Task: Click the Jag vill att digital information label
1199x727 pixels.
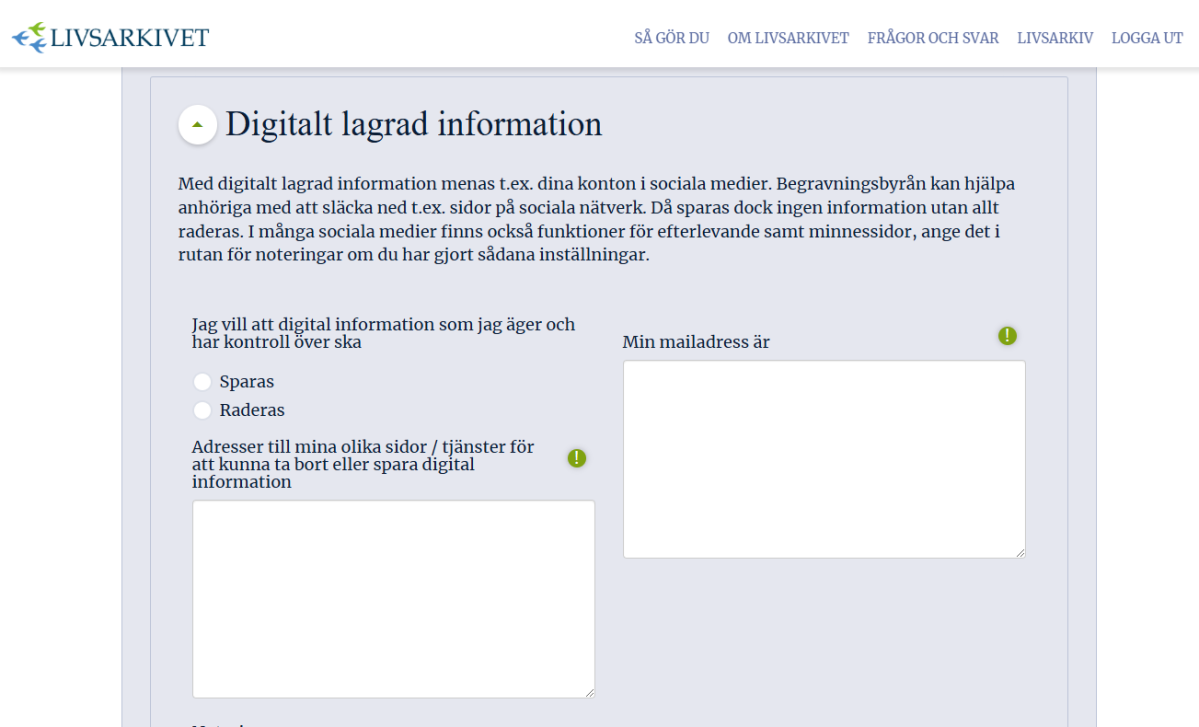Action: 383,333
